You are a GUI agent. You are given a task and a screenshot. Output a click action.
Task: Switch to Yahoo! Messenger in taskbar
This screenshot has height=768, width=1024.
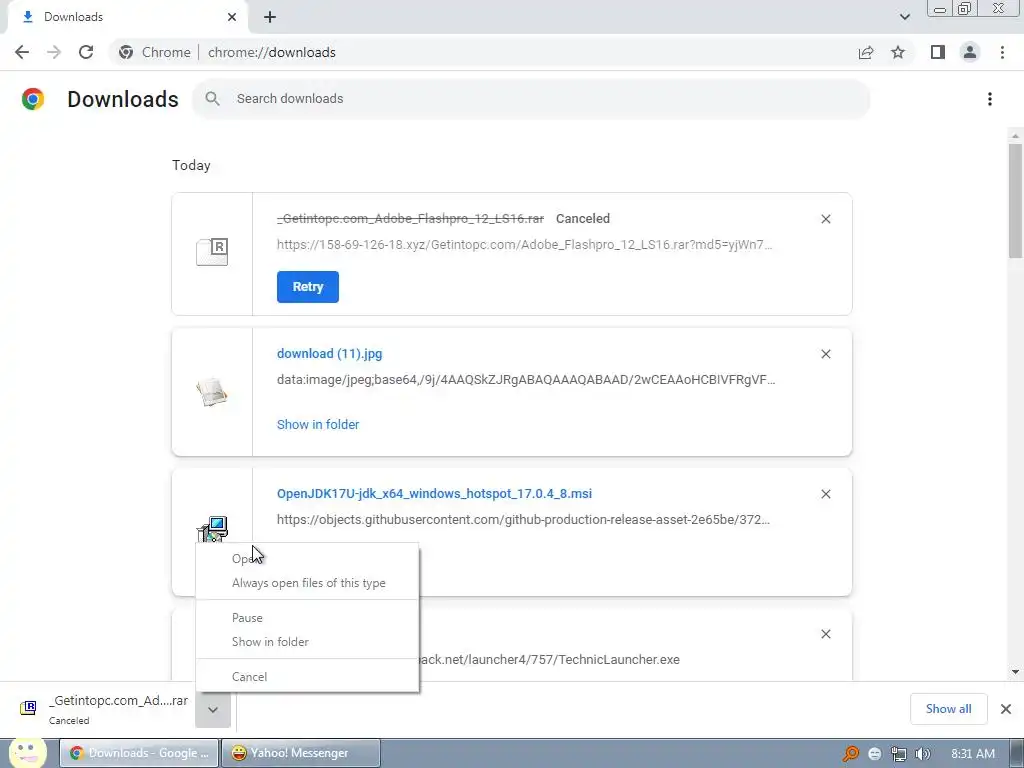tap(300, 753)
